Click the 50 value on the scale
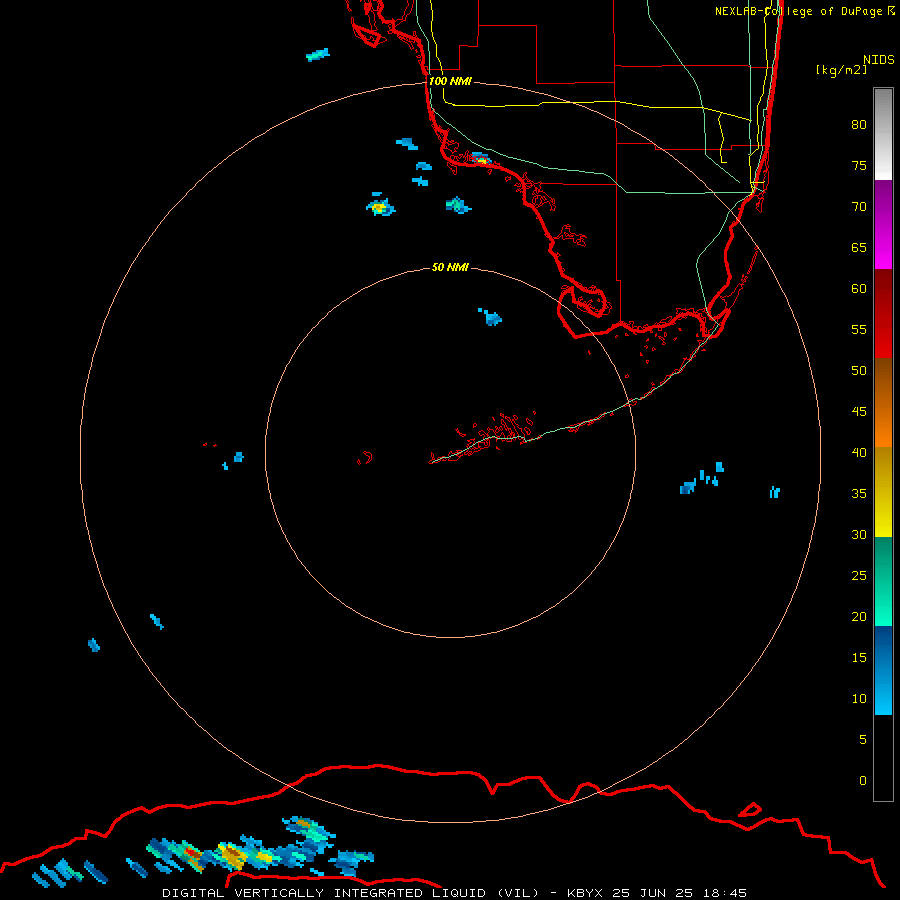Viewport: 900px width, 900px height. tap(859, 370)
